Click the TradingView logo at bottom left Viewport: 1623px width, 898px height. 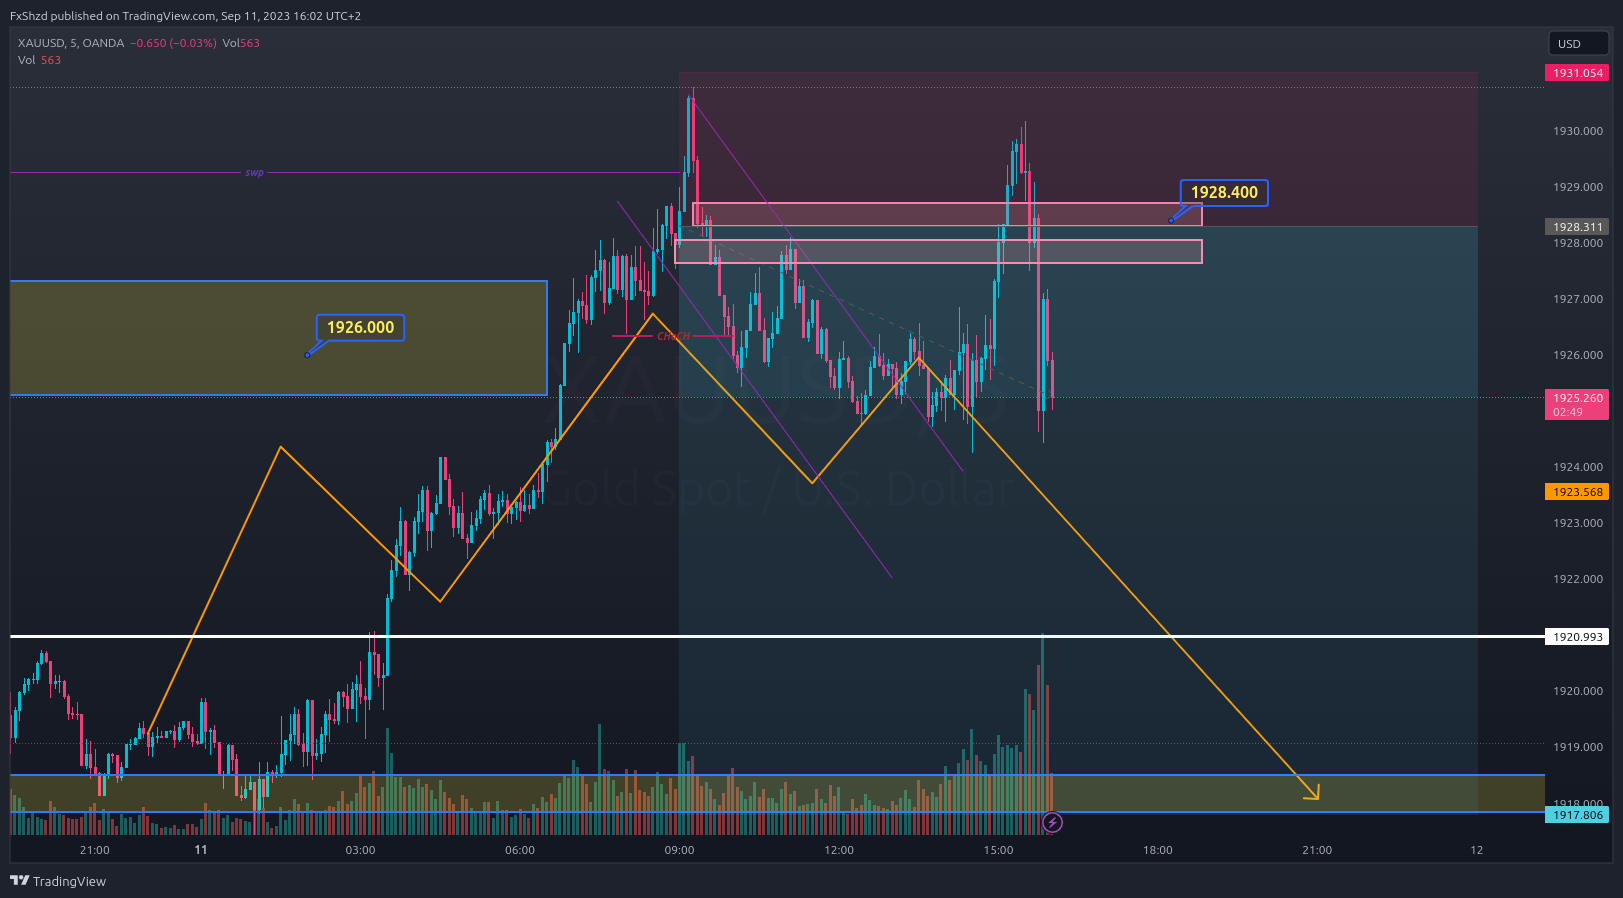[x=57, y=881]
